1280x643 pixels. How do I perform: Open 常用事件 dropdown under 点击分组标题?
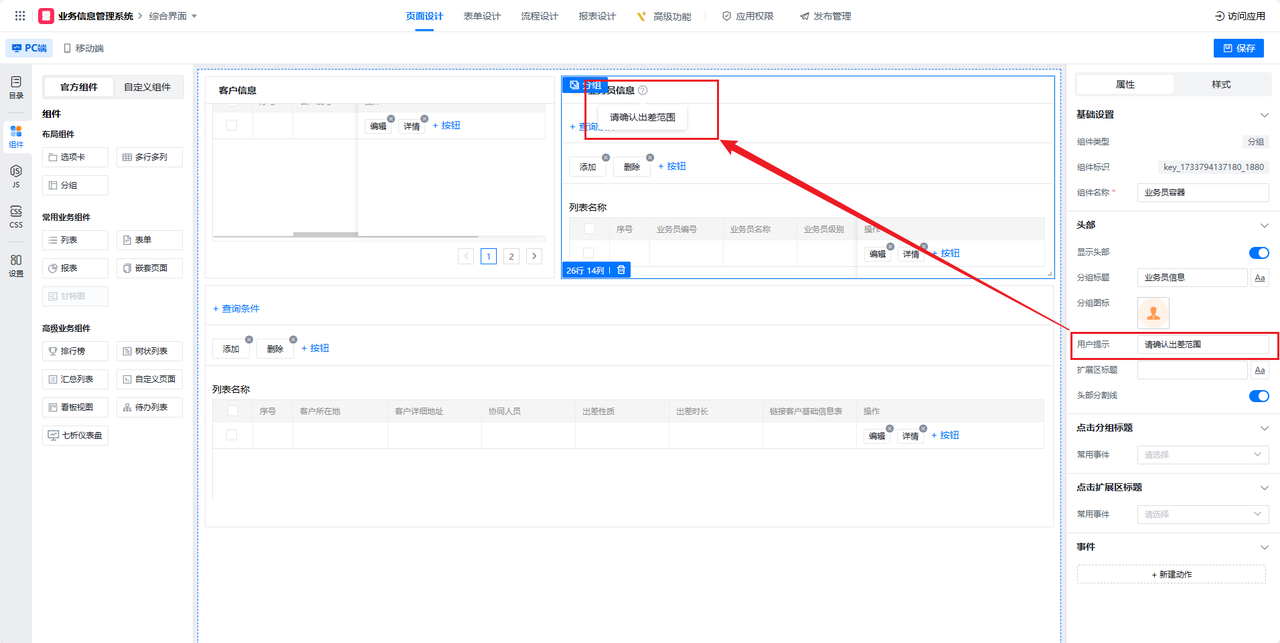(1203, 455)
